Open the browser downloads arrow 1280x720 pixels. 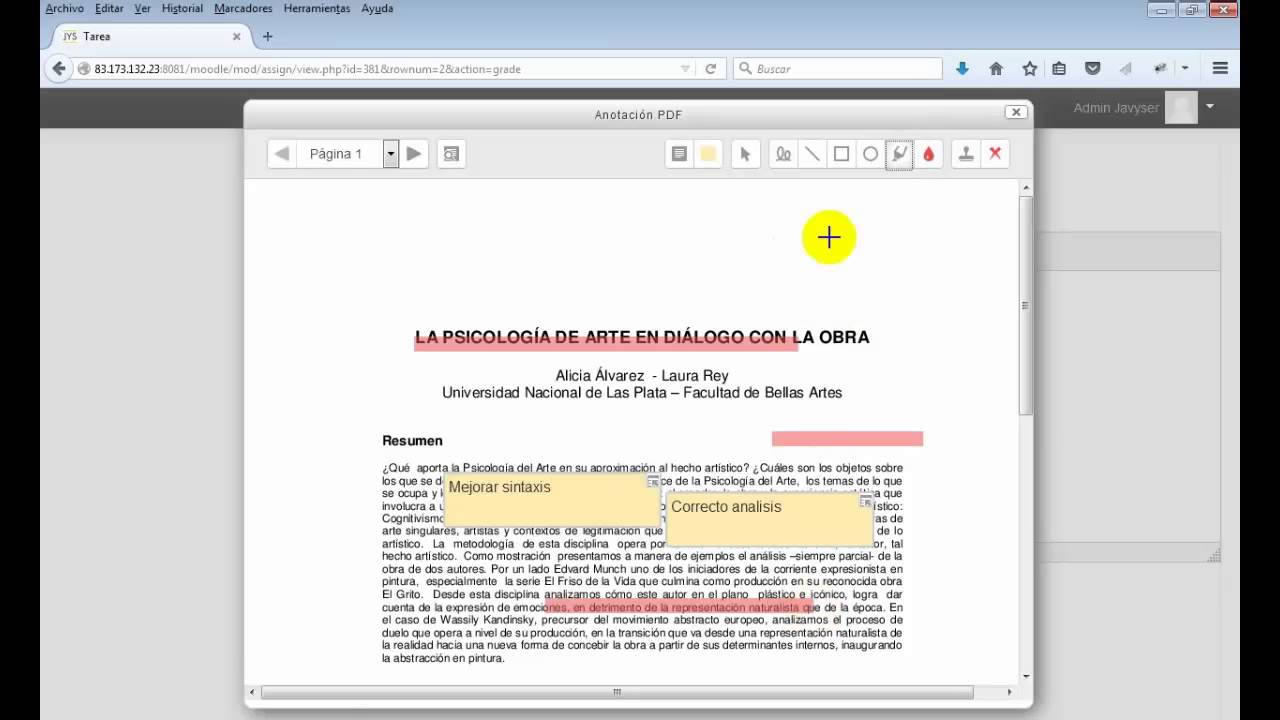tap(962, 69)
